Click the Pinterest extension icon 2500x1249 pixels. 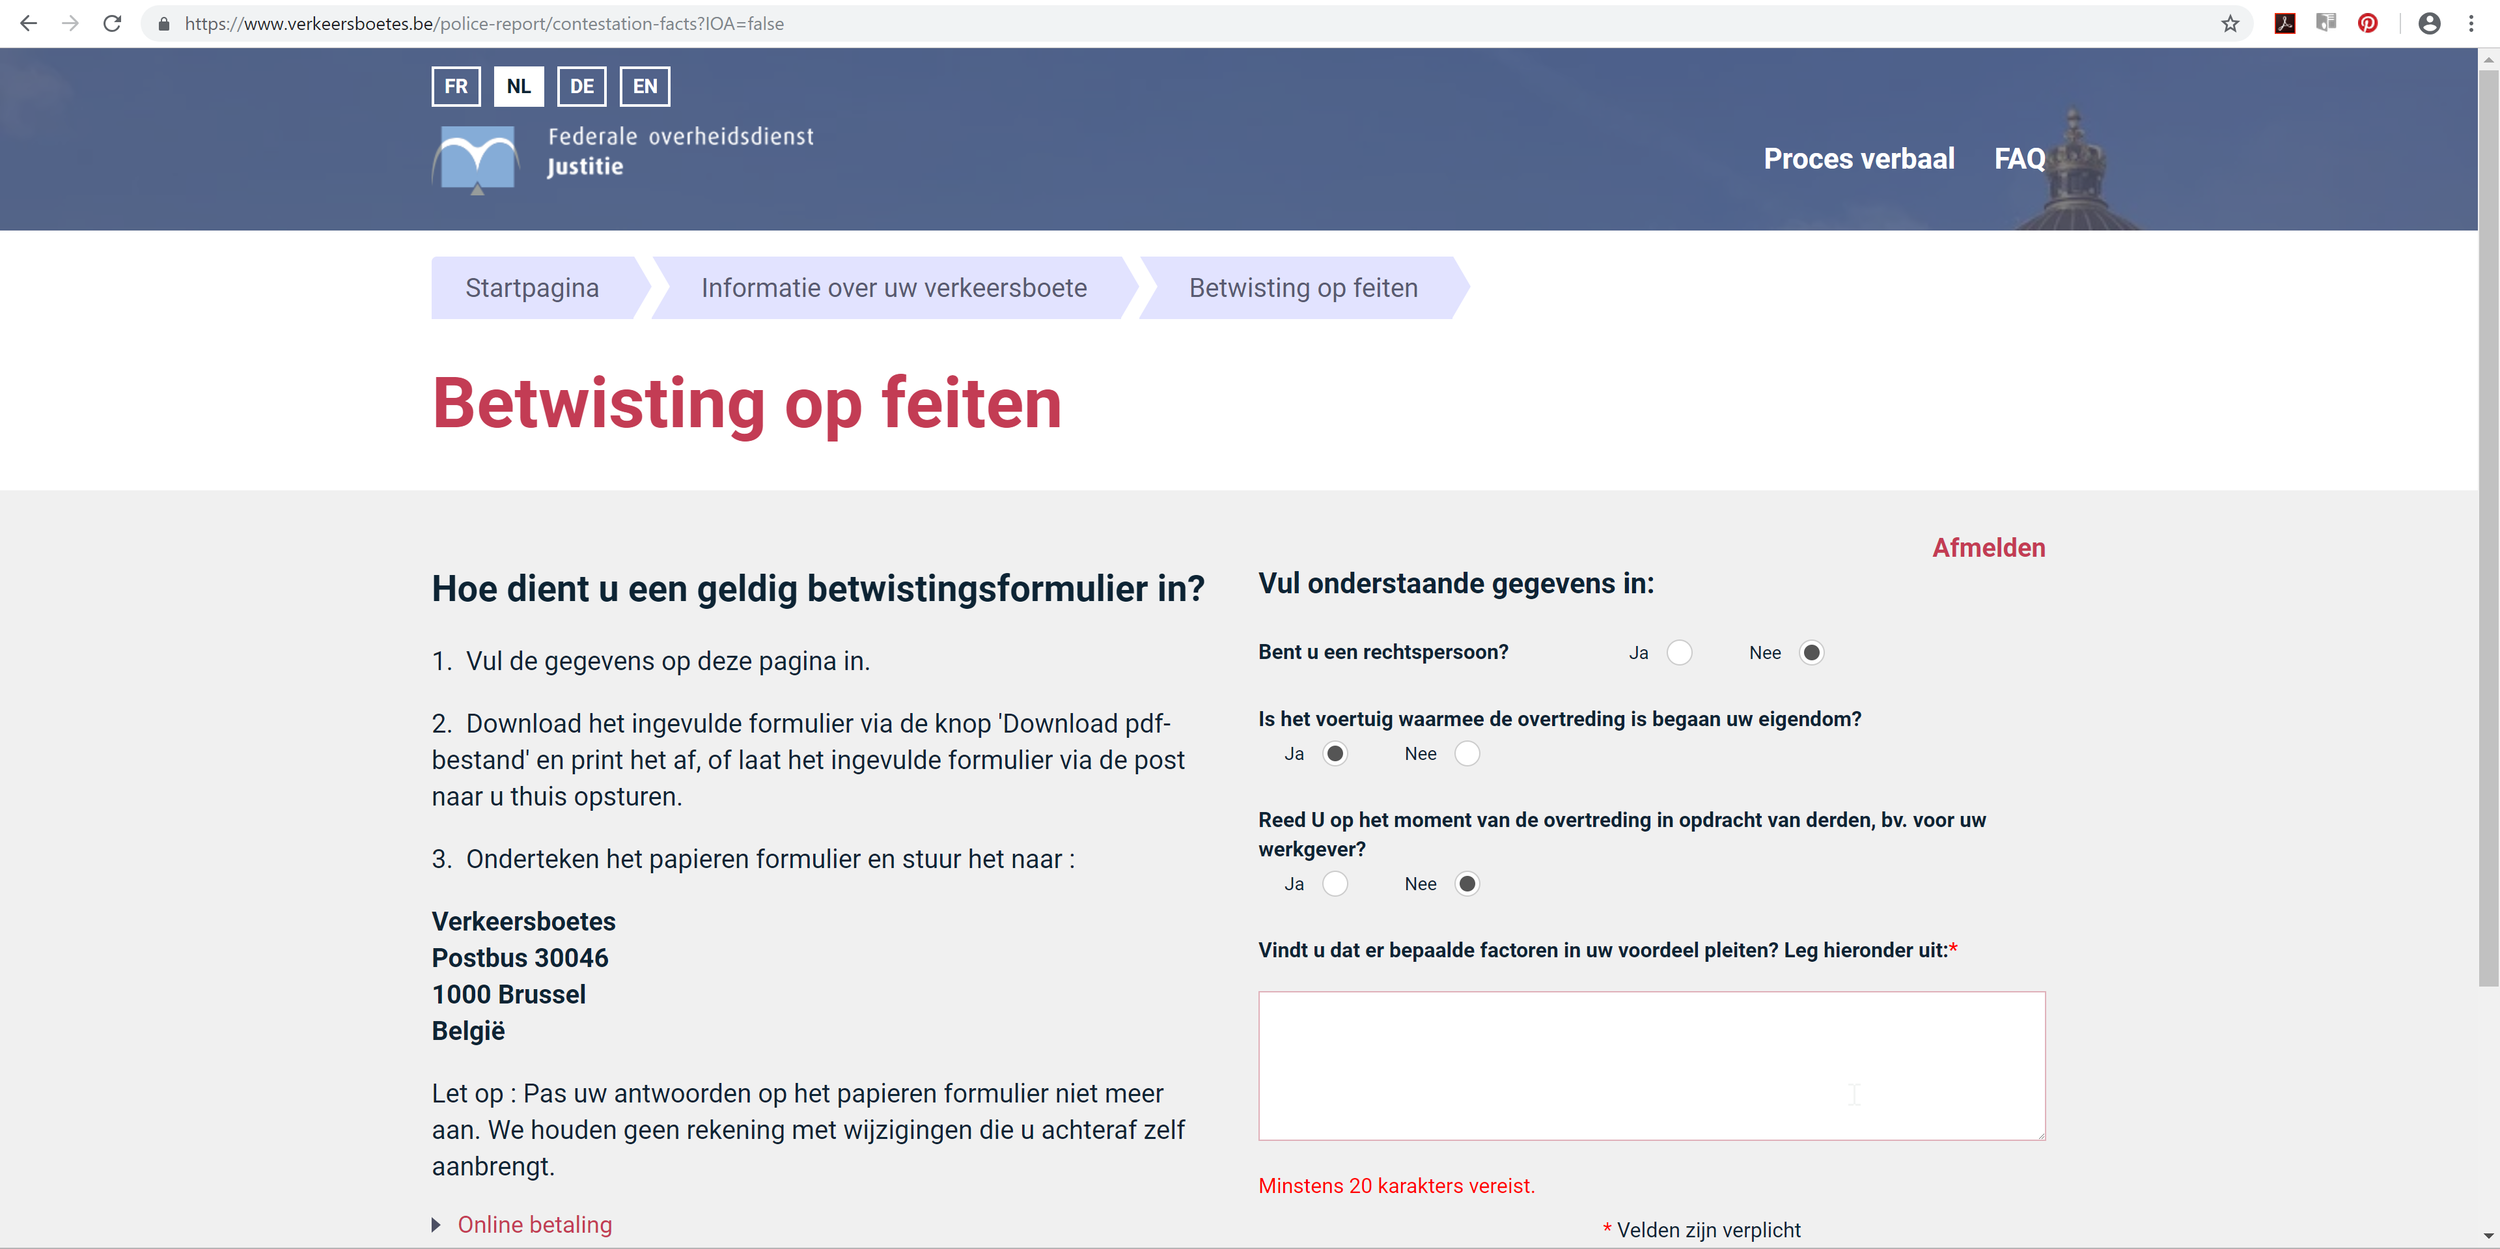pos(2367,23)
